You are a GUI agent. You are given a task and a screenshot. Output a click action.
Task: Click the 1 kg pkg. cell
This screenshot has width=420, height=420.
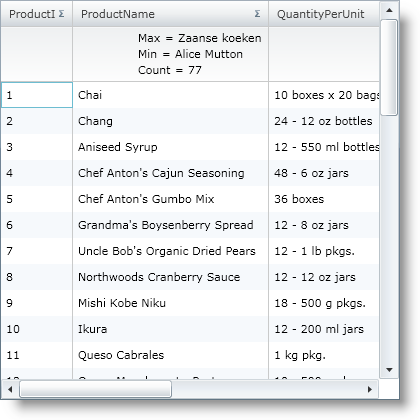324,355
